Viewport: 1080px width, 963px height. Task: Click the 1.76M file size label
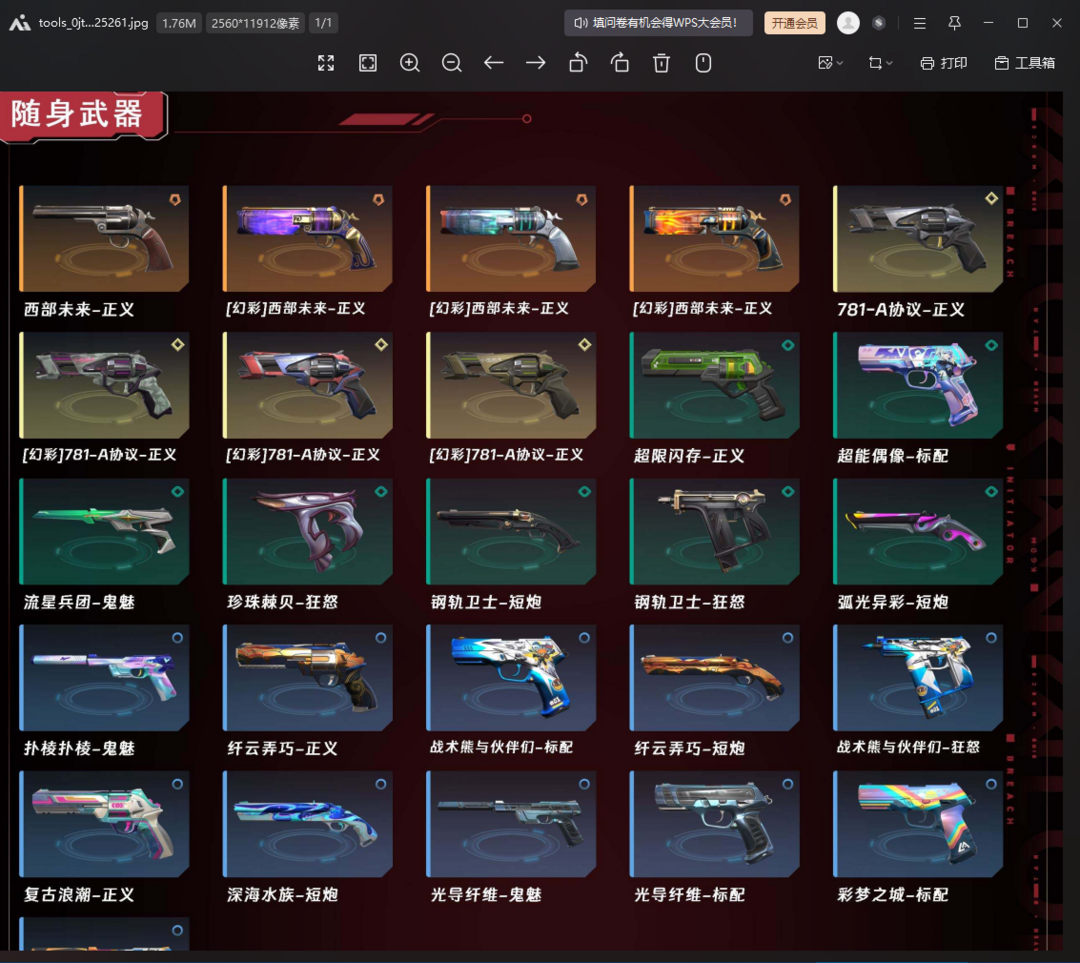pos(179,23)
